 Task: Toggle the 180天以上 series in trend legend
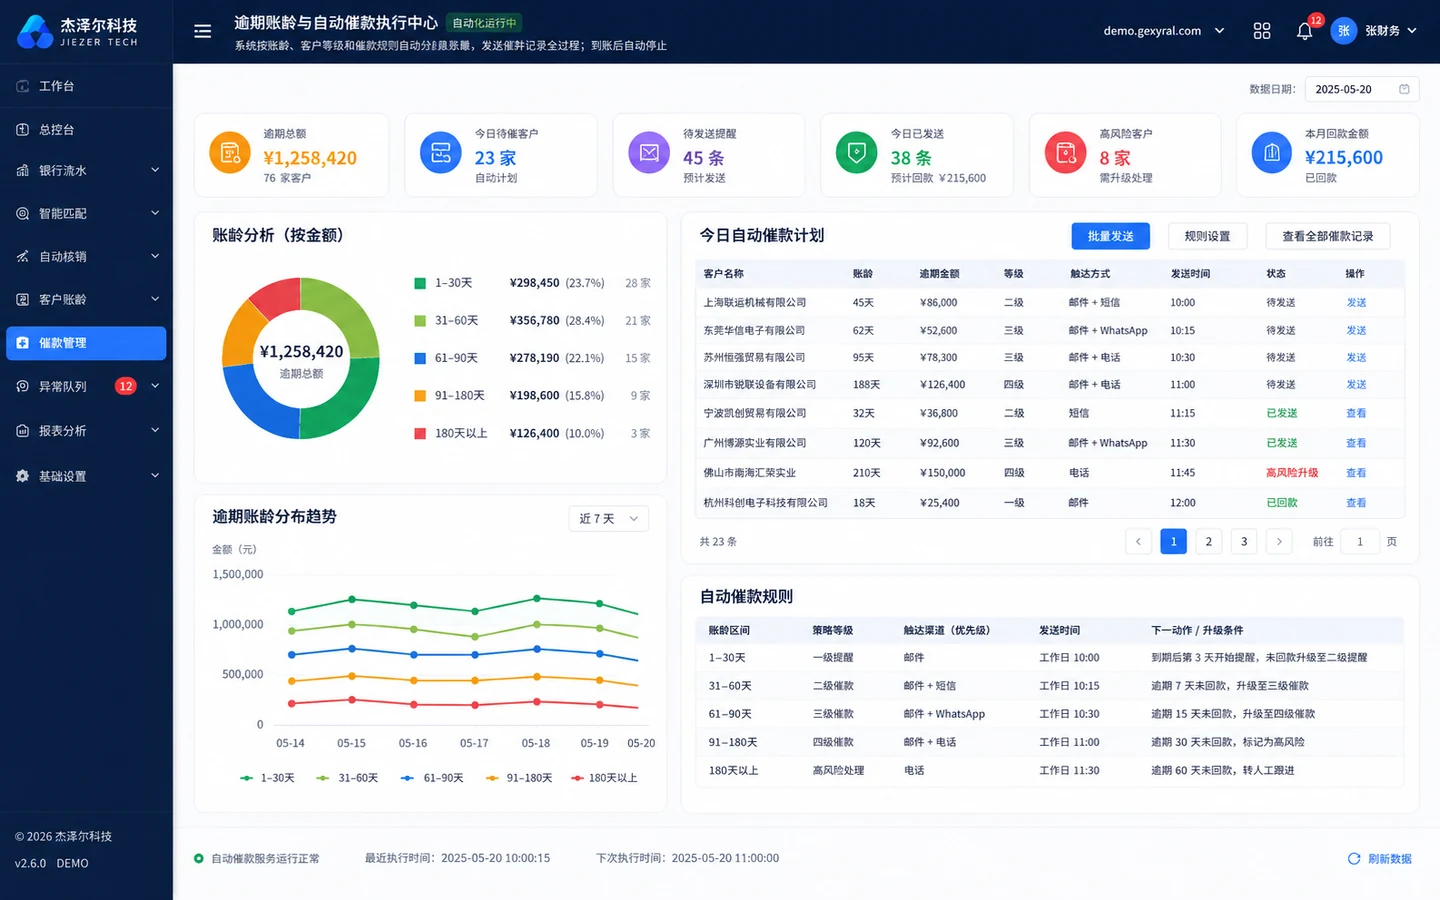(604, 778)
